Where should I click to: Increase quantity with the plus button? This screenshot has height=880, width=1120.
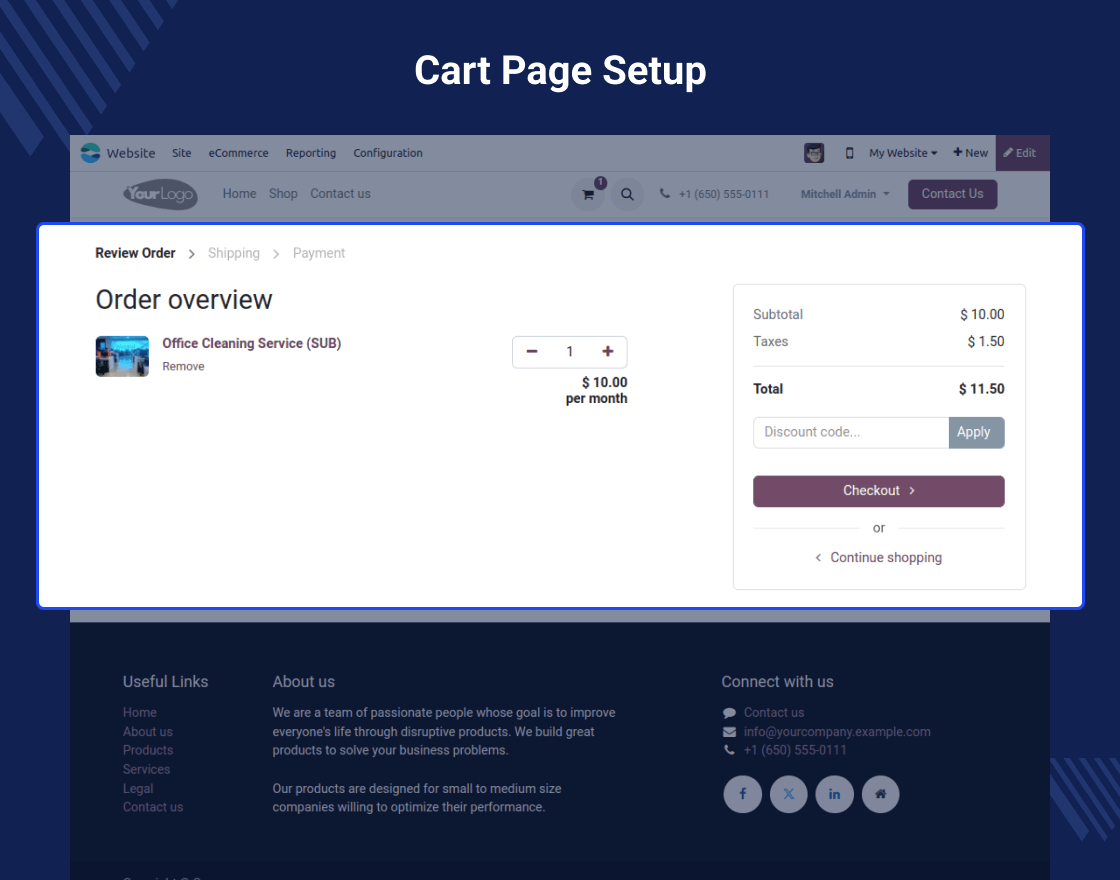pos(608,351)
